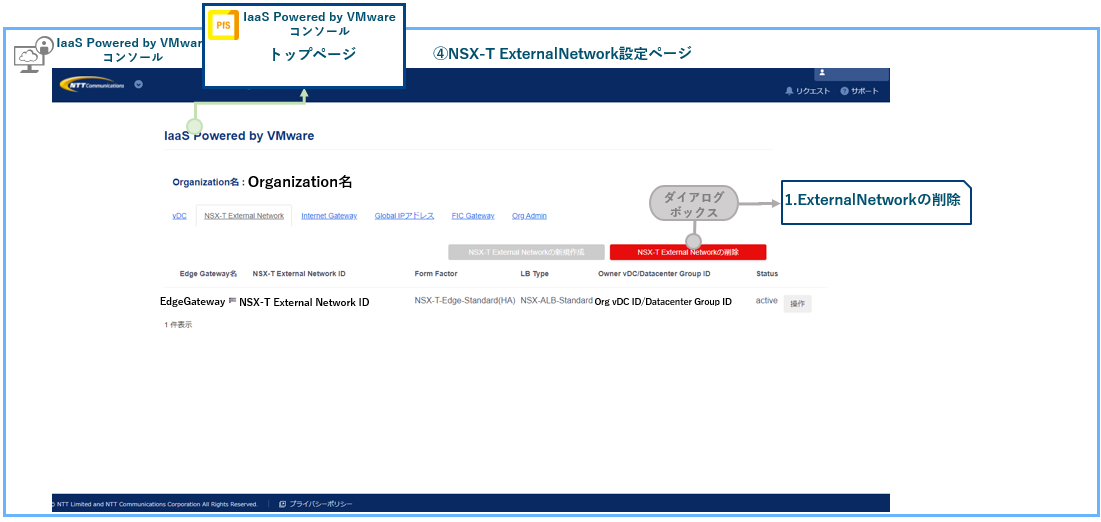Switch to the vDC tab
The image size is (1101, 522).
point(180,216)
